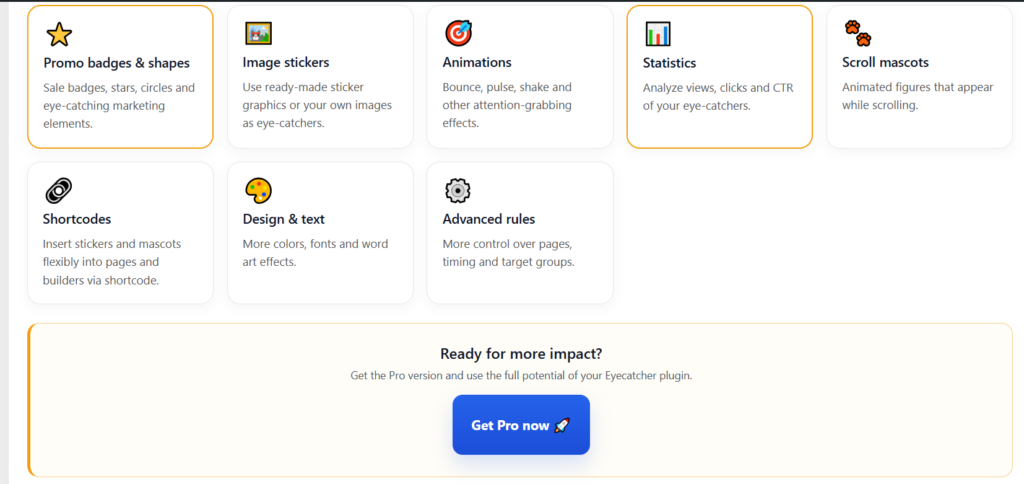
Task: Select the Design & text heading
Action: pos(284,219)
